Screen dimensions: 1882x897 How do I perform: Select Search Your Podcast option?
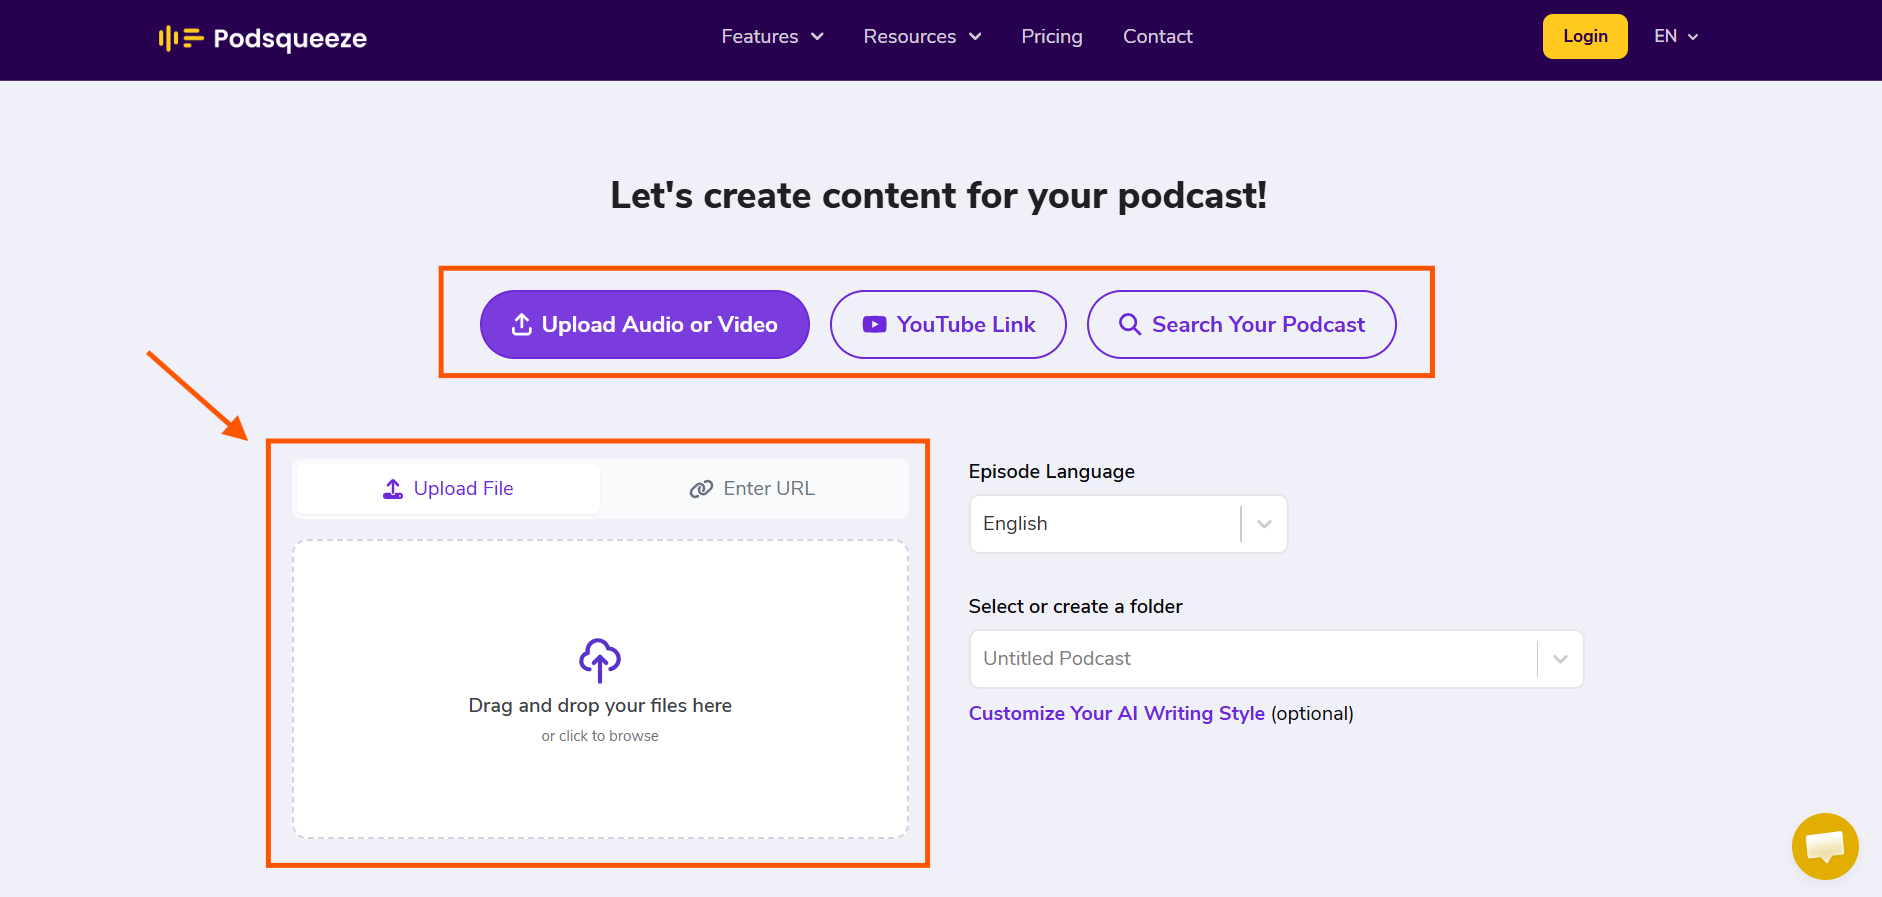(x=1241, y=324)
